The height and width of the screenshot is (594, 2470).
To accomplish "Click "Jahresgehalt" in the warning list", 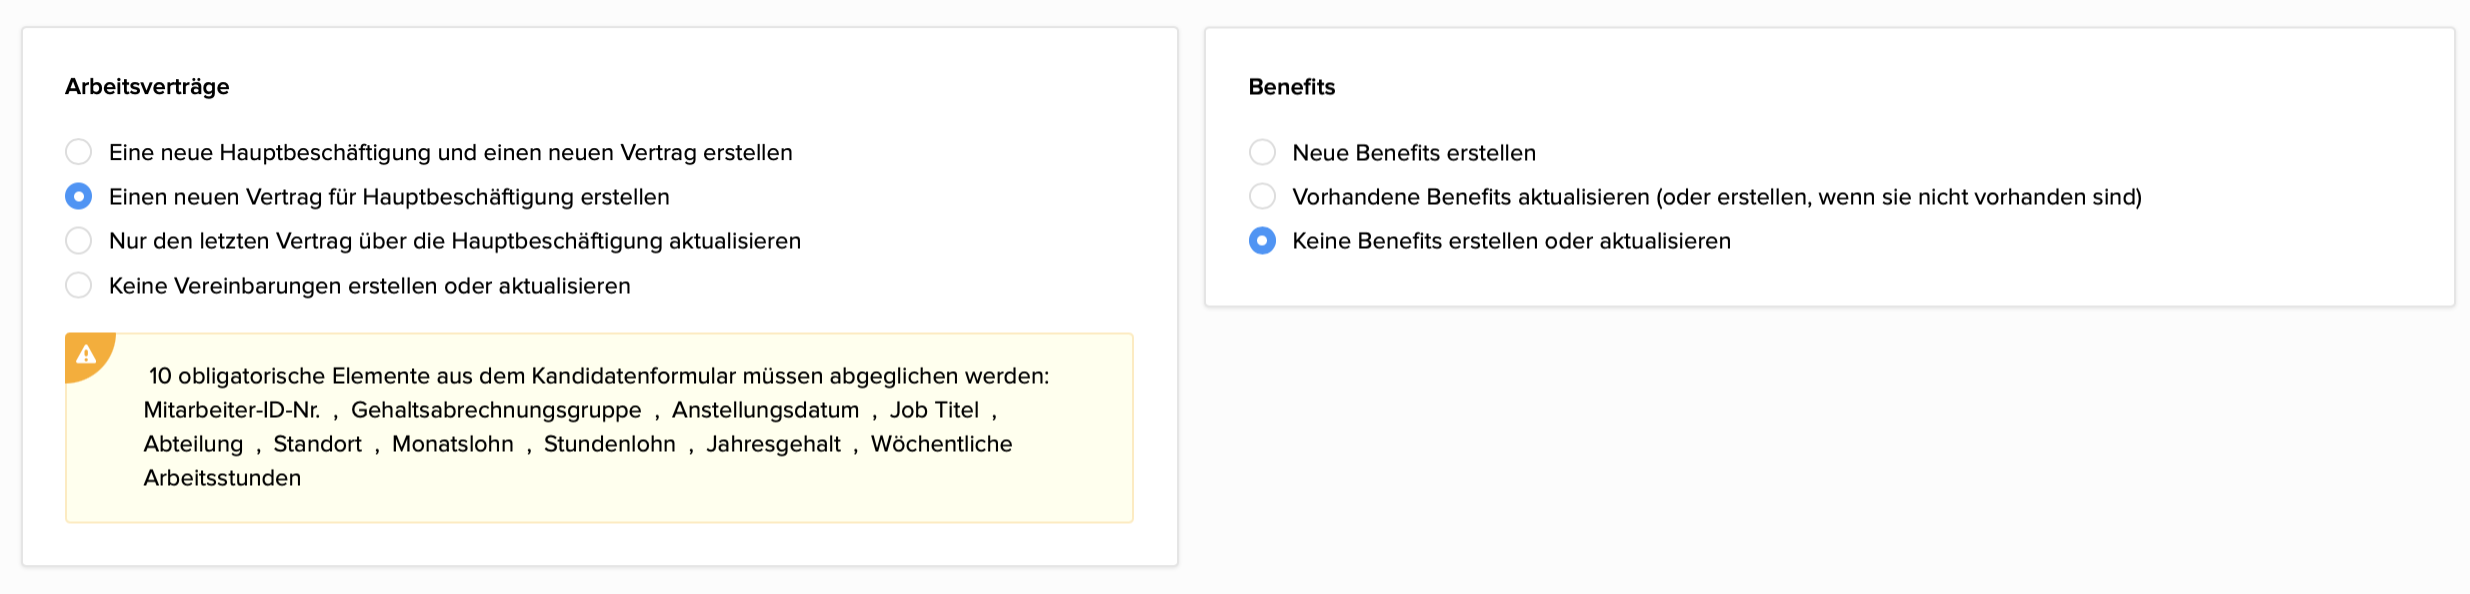I will 773,444.
